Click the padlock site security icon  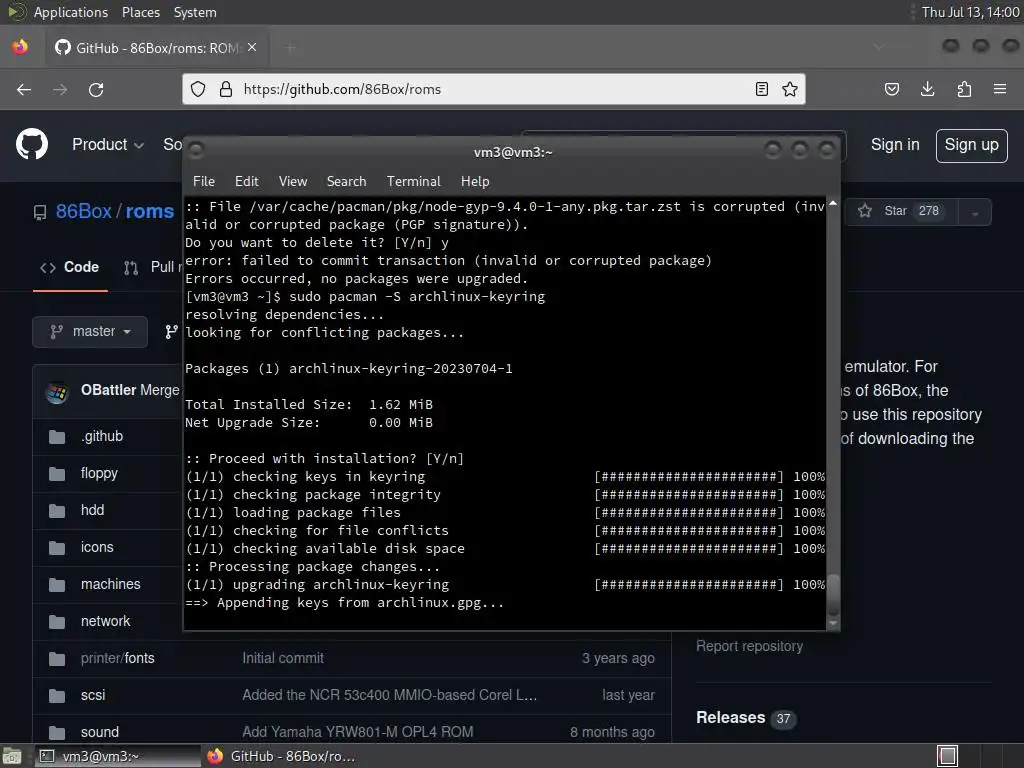226,89
